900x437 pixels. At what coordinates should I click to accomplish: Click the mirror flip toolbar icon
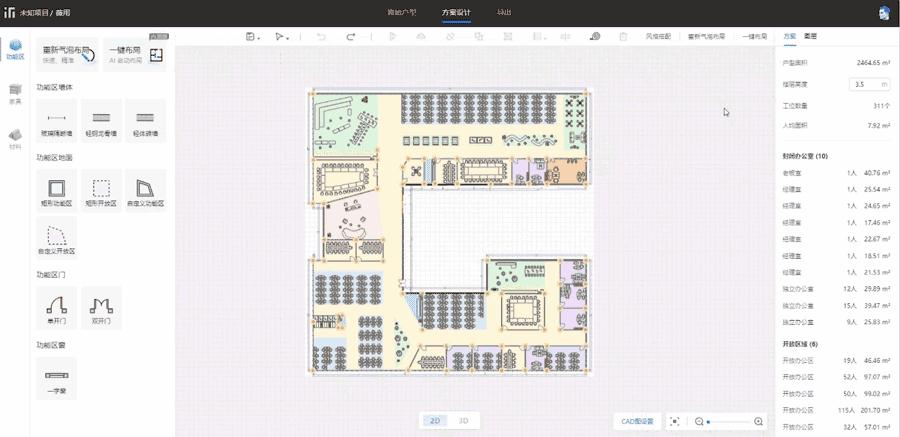(x=565, y=36)
